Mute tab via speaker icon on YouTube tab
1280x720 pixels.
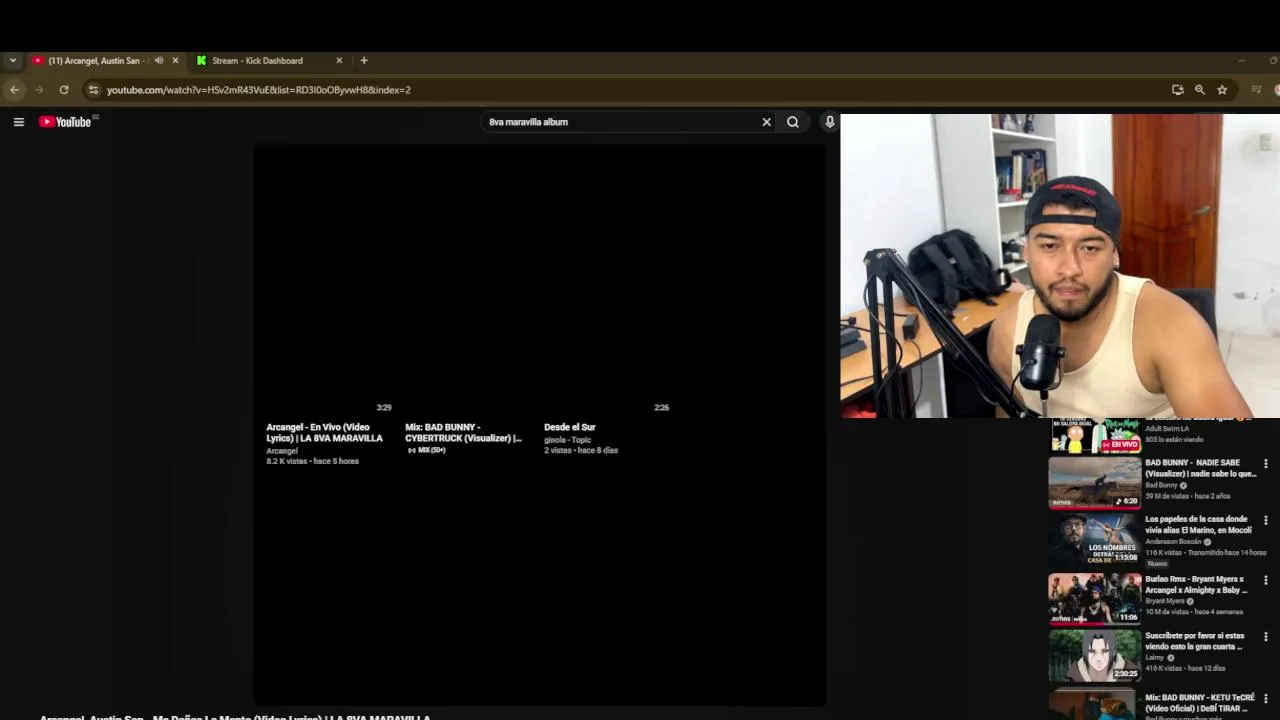tap(159, 61)
